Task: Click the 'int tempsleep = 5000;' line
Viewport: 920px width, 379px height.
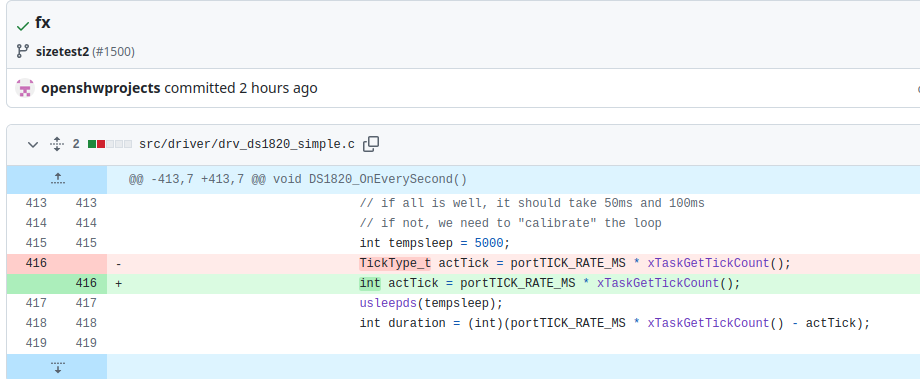Action: (x=435, y=243)
